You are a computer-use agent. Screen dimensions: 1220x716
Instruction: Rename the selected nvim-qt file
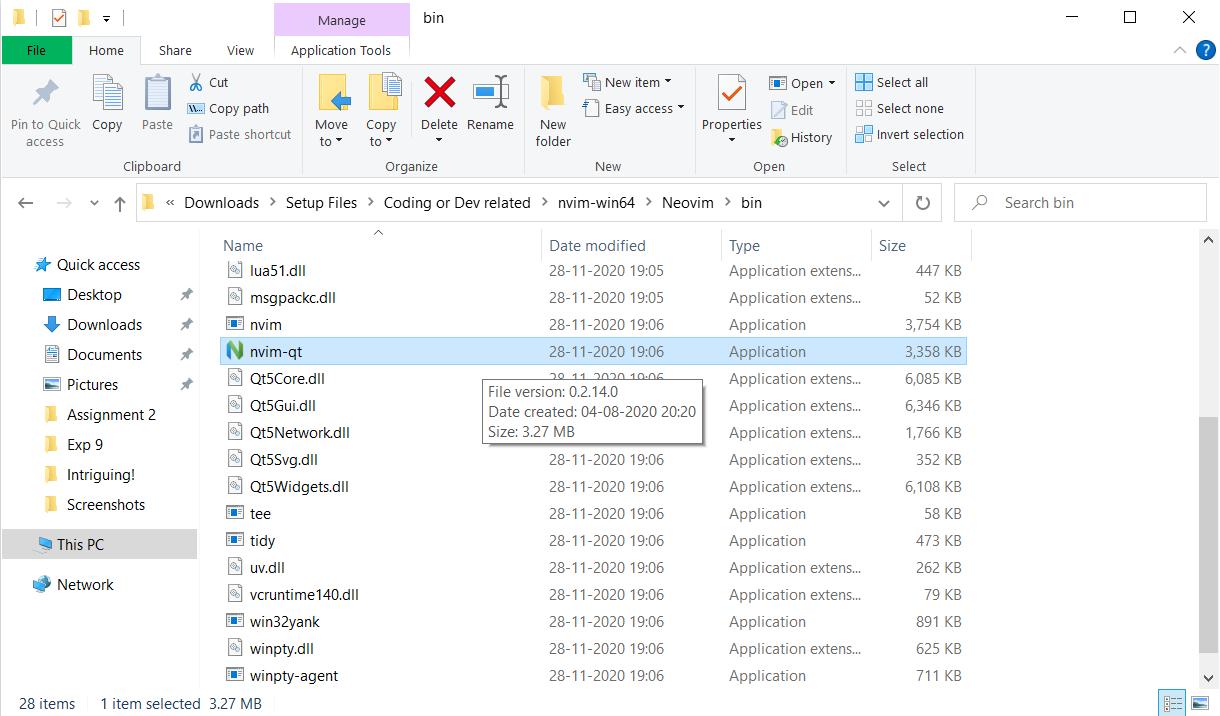click(490, 104)
